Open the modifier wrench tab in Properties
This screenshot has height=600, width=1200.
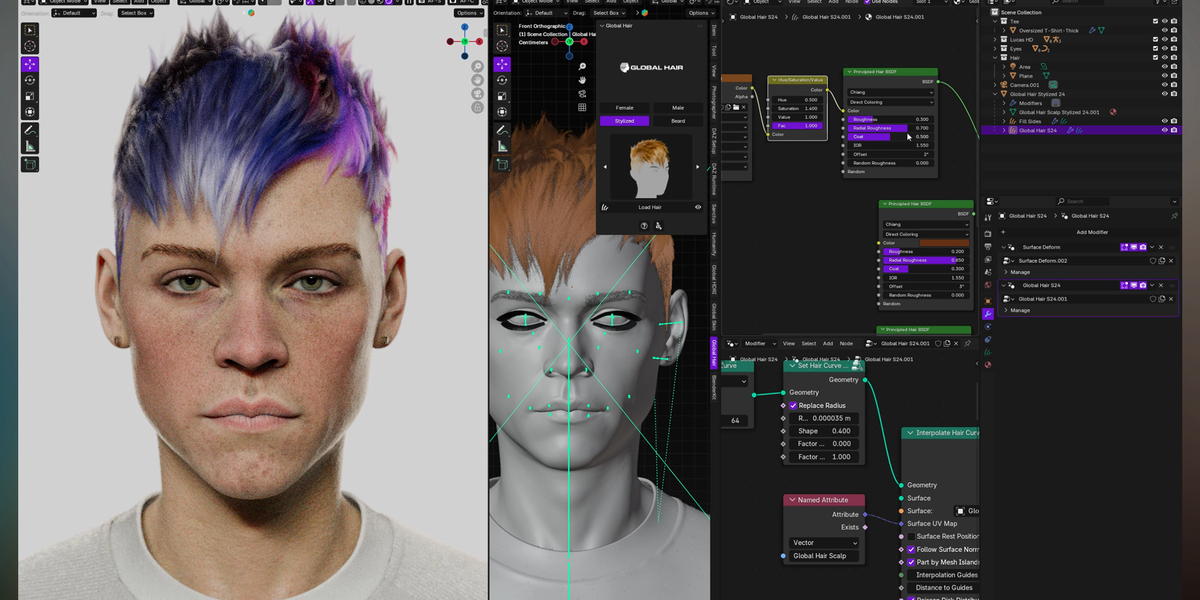click(988, 314)
